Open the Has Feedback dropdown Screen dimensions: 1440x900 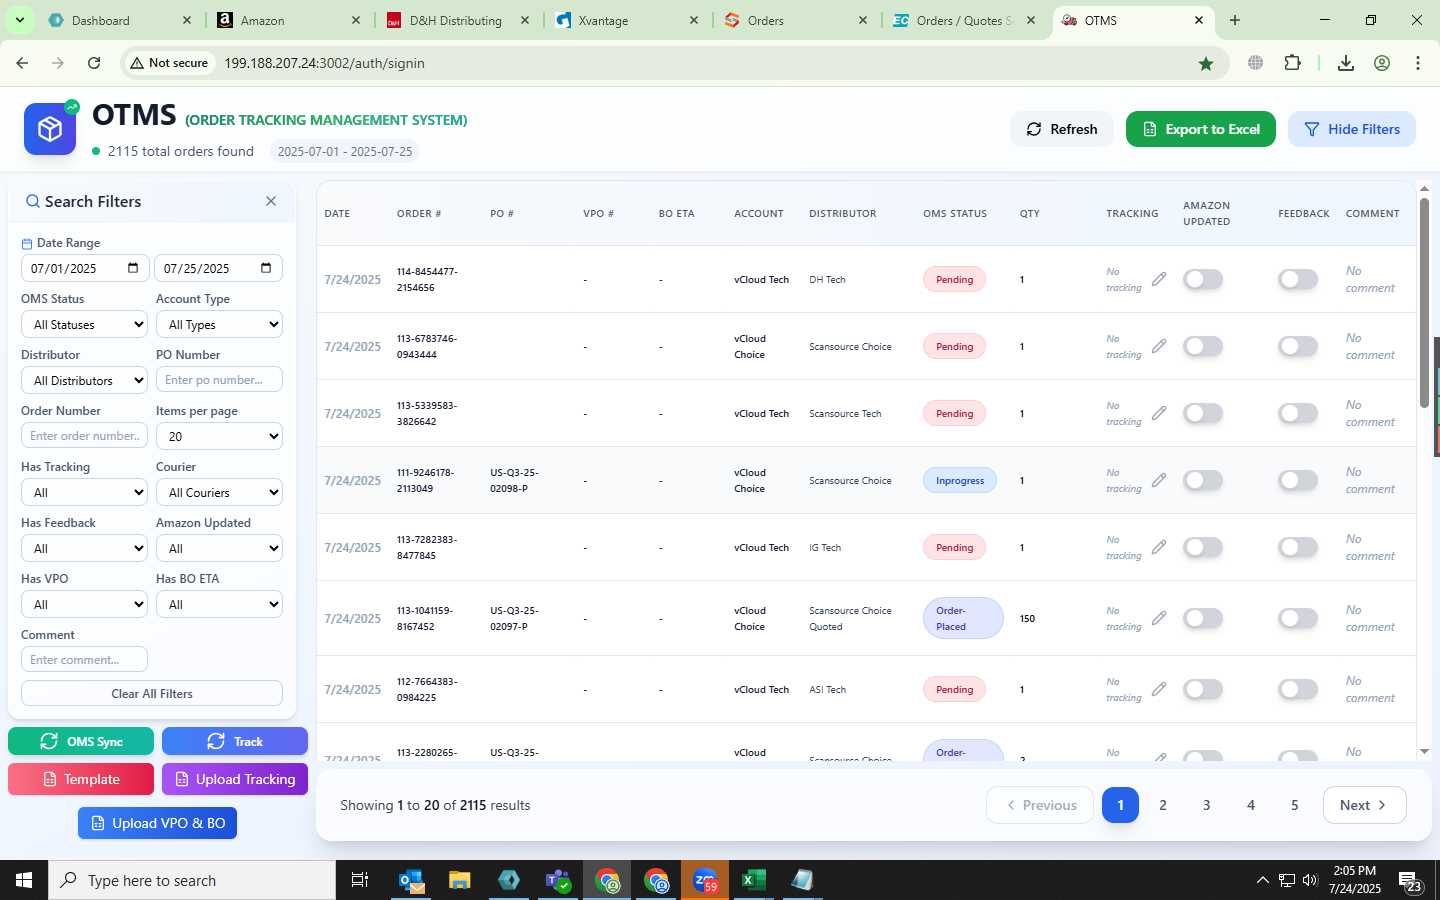(84, 548)
